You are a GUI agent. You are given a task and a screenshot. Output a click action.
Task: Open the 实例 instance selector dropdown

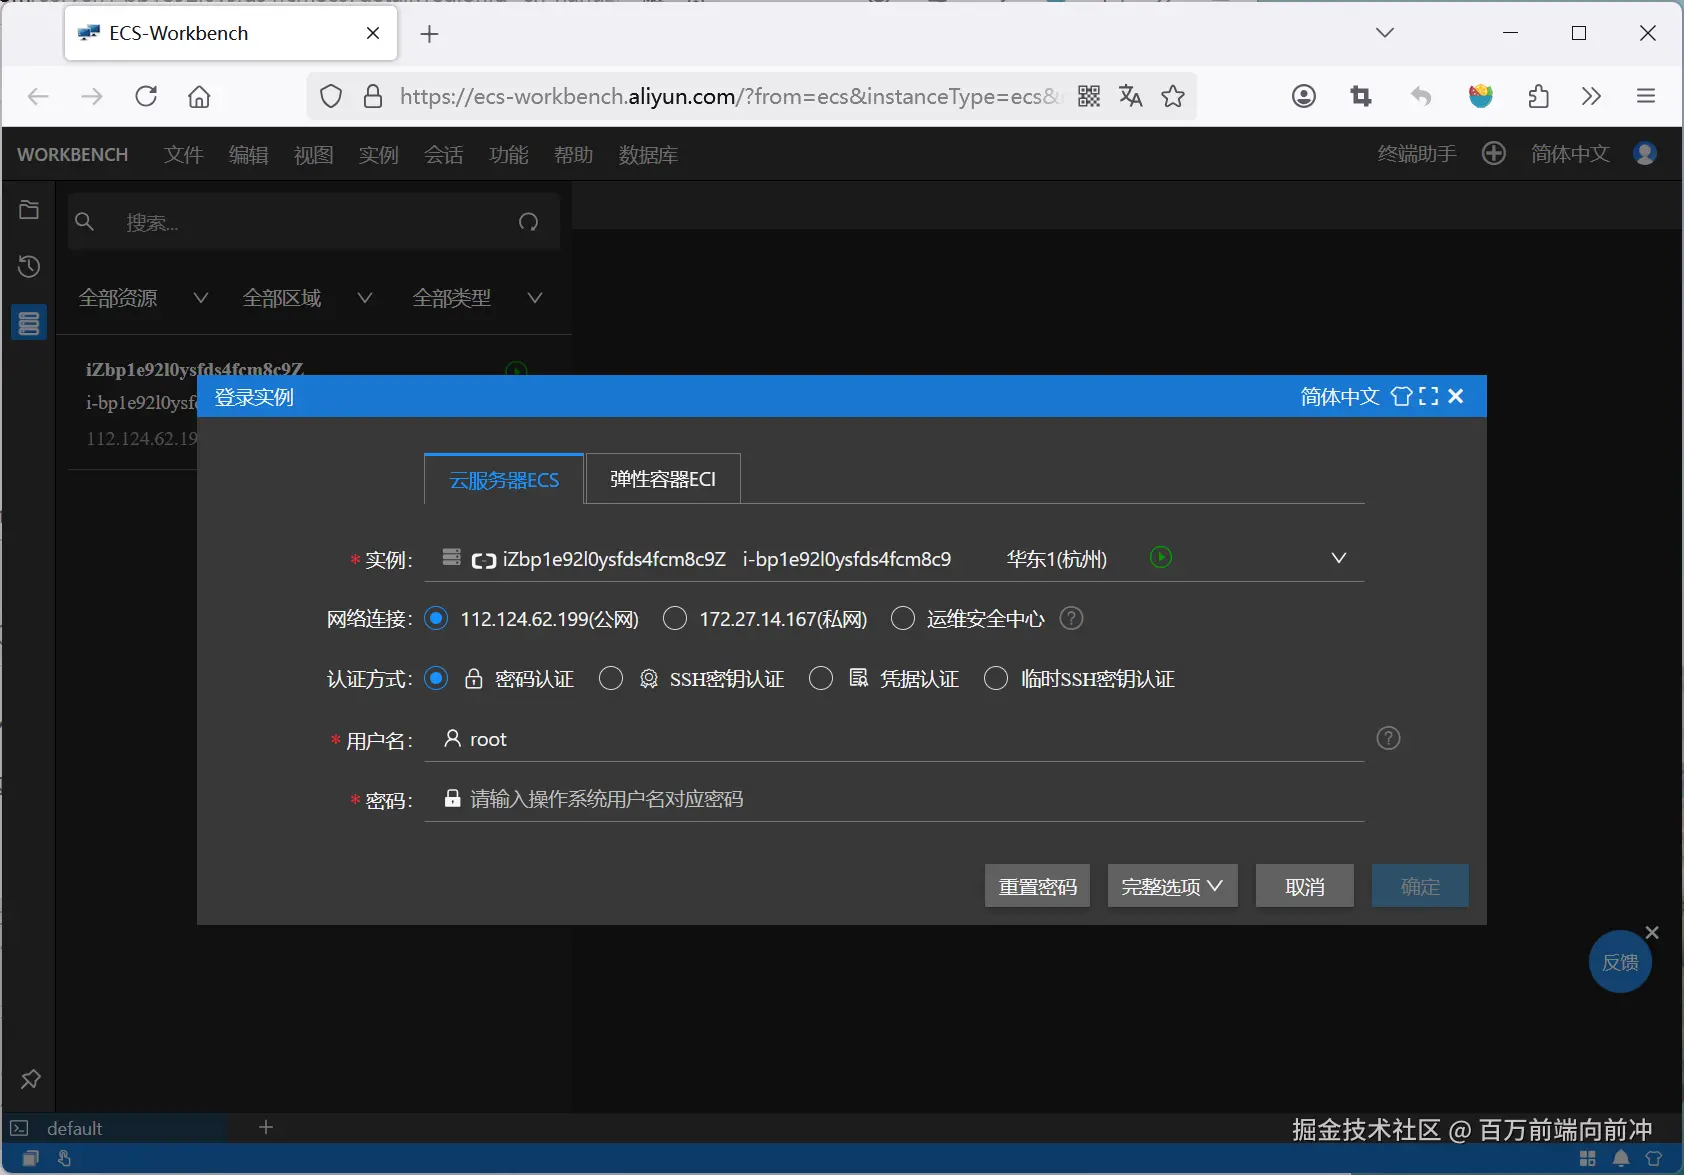coord(894,558)
